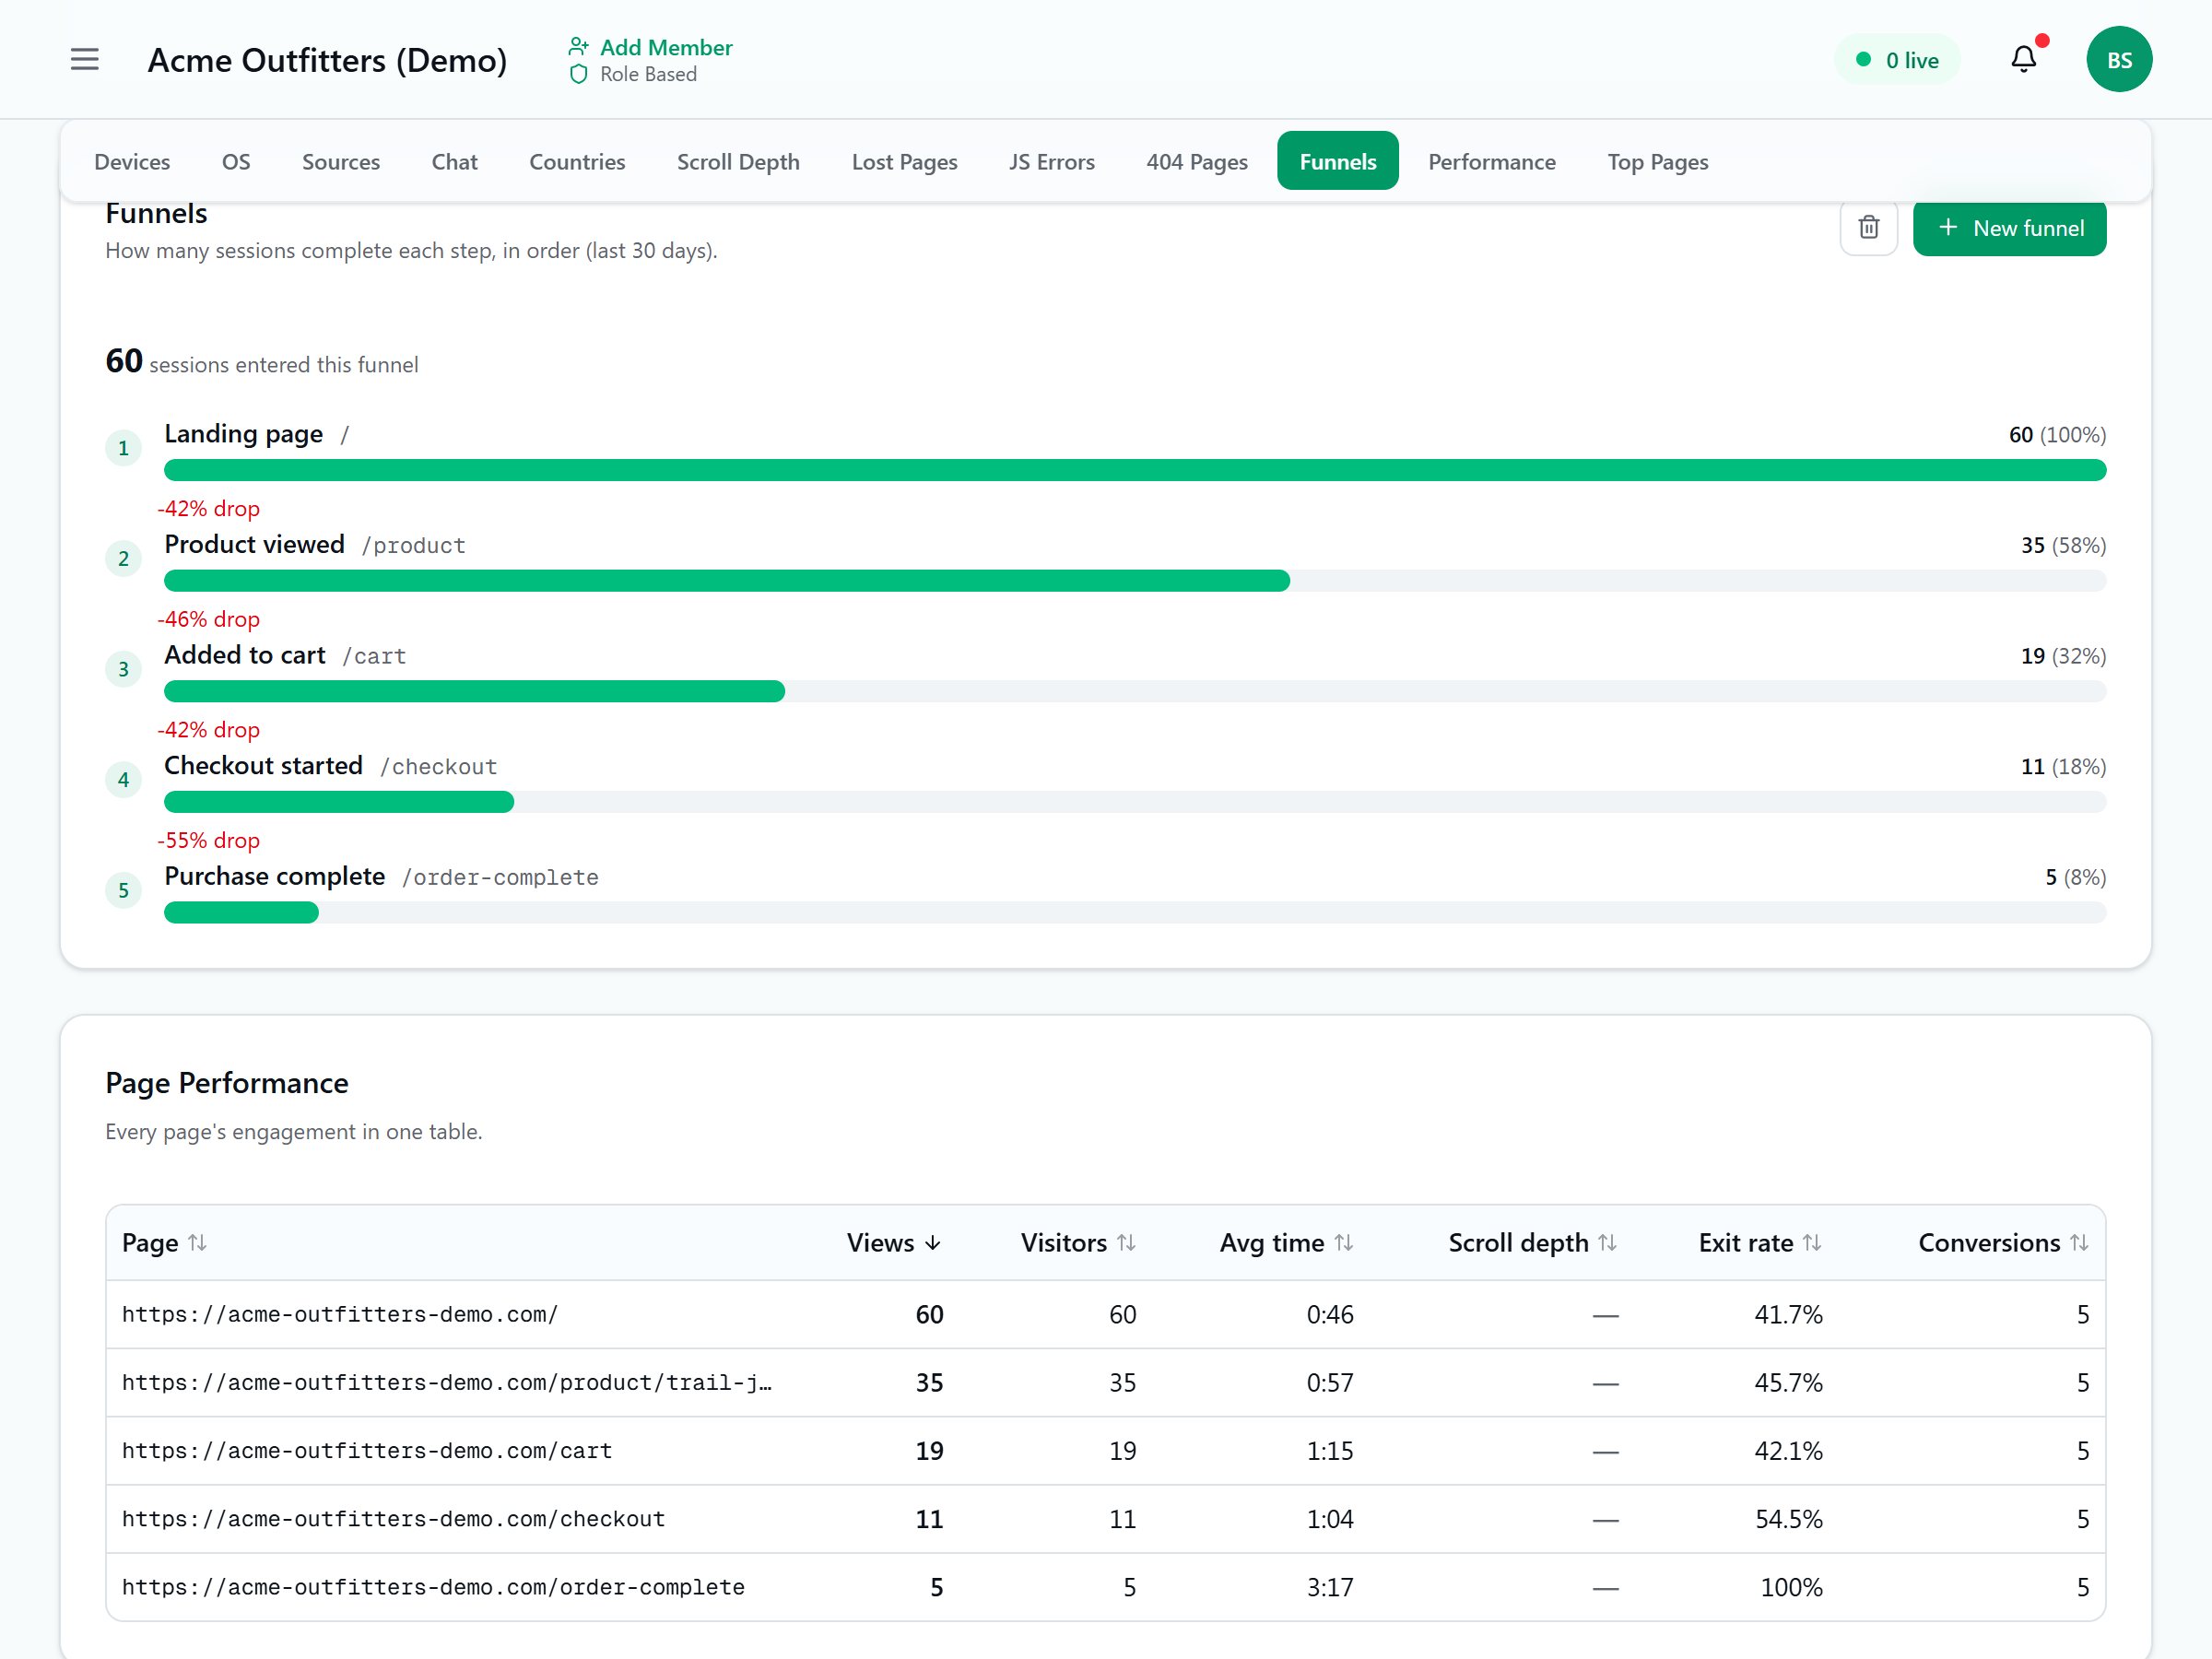This screenshot has width=2212, height=1659.
Task: Switch to the Devices tab
Action: [x=132, y=162]
